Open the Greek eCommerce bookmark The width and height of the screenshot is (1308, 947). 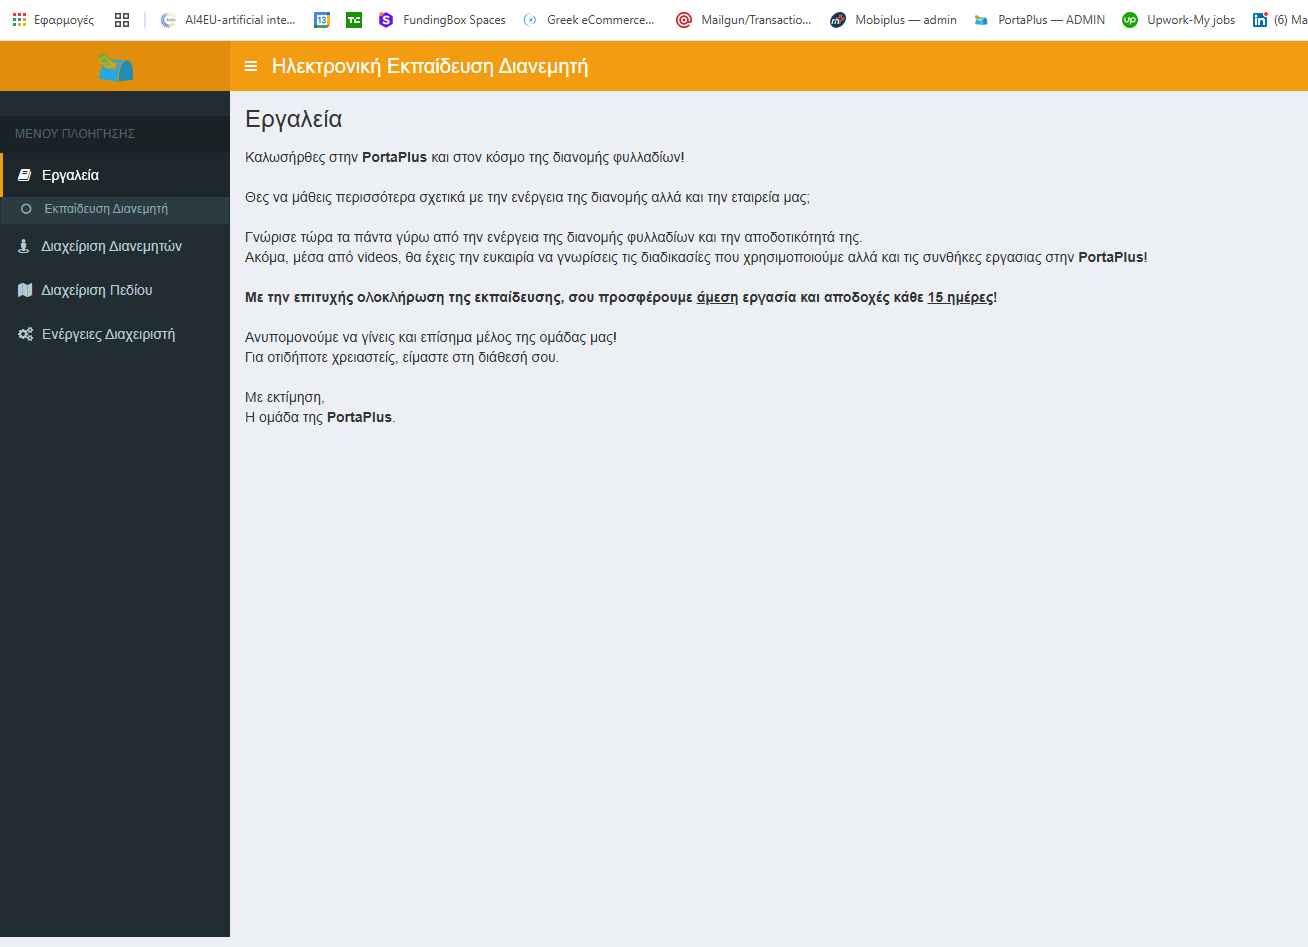(589, 20)
